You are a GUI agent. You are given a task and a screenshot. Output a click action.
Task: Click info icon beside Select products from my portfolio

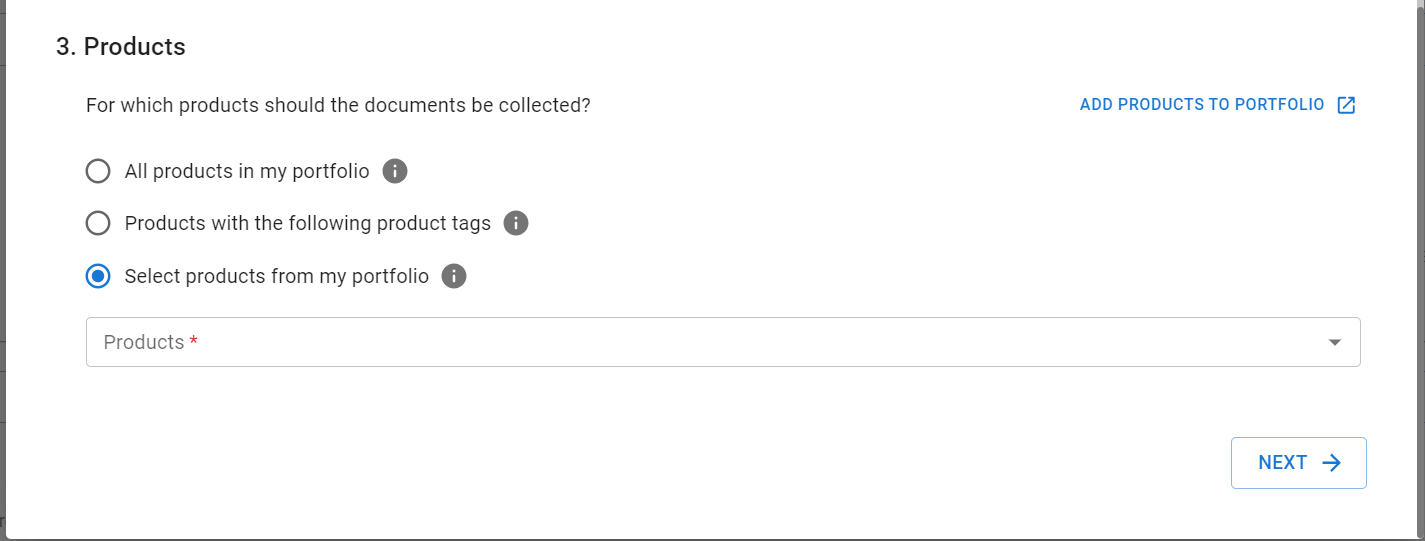(454, 276)
